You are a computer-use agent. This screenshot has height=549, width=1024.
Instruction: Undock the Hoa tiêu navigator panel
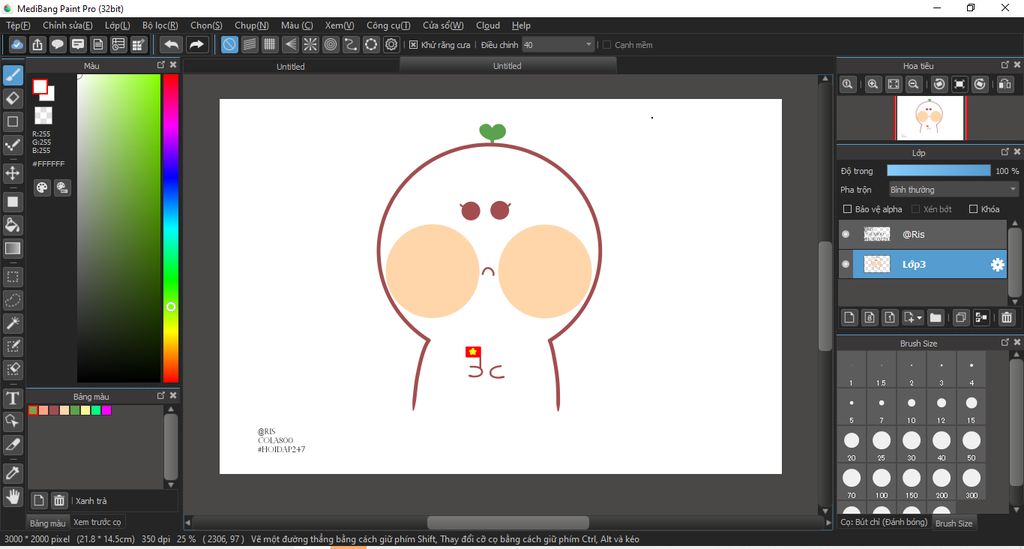point(1005,65)
